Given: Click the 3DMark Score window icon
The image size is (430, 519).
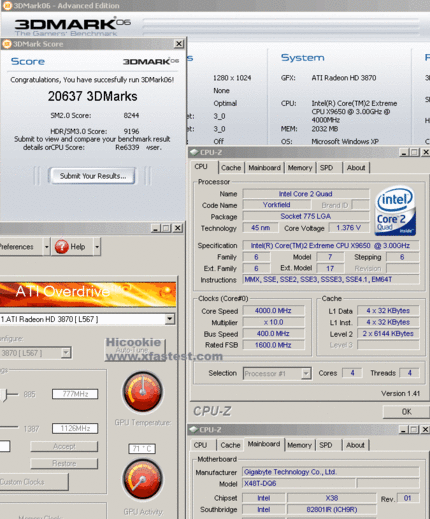Looking at the screenshot, I should click(x=7, y=44).
